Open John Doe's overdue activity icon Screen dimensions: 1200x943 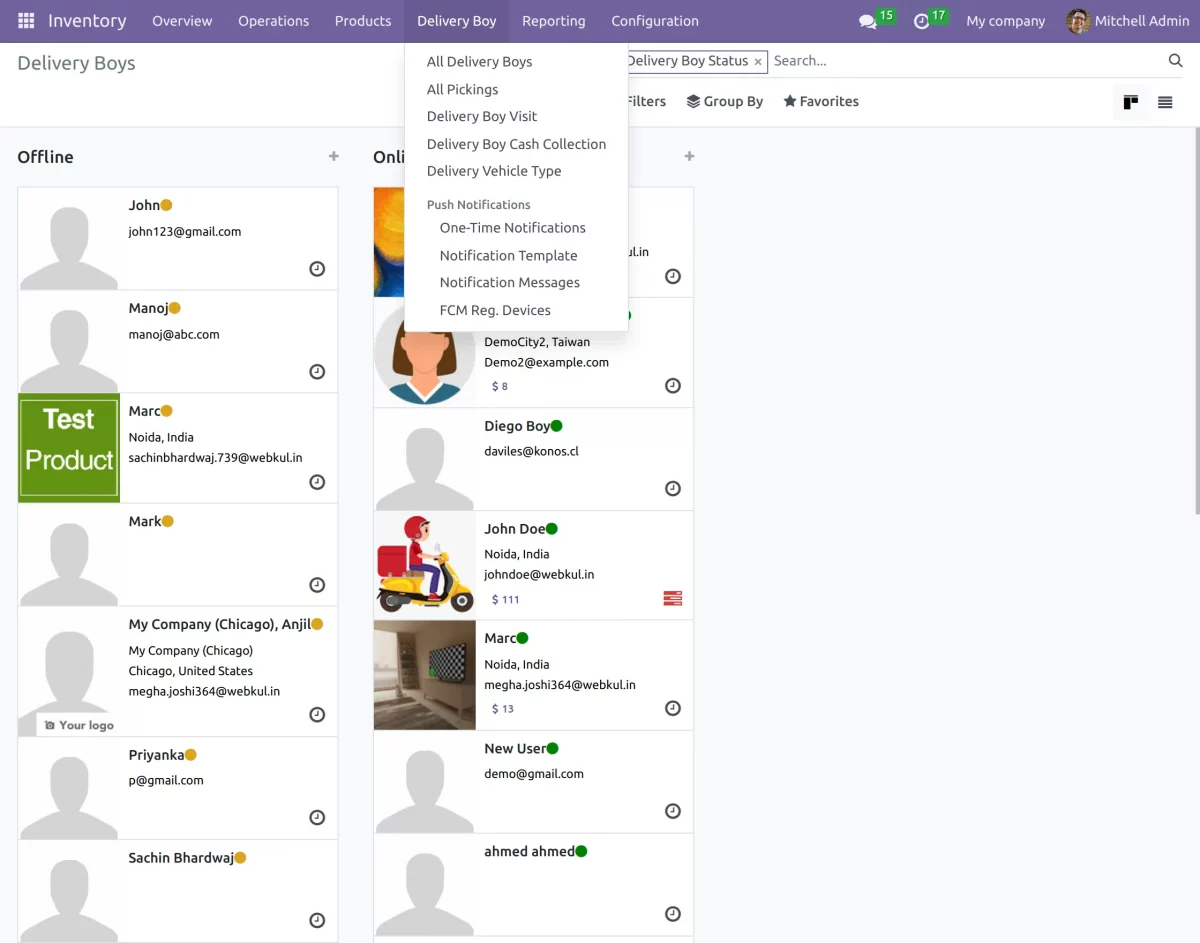click(672, 599)
